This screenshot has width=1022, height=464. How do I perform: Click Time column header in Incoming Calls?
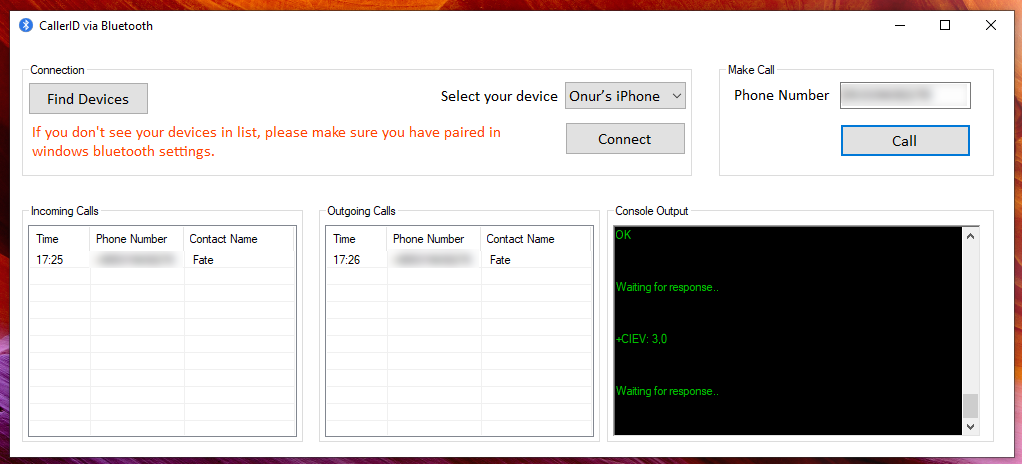click(48, 239)
